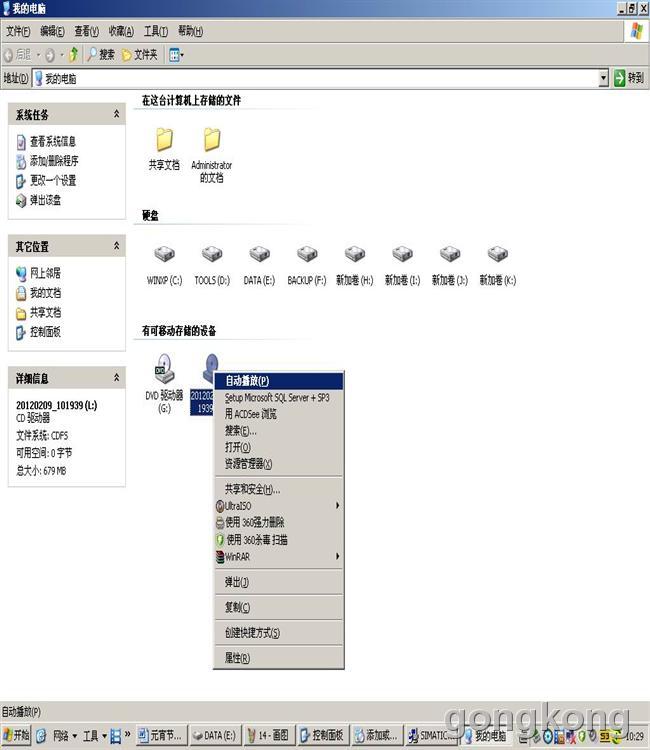Click the Up folder toolbar icon
Image resolution: width=650 pixels, height=750 pixels.
[73, 54]
